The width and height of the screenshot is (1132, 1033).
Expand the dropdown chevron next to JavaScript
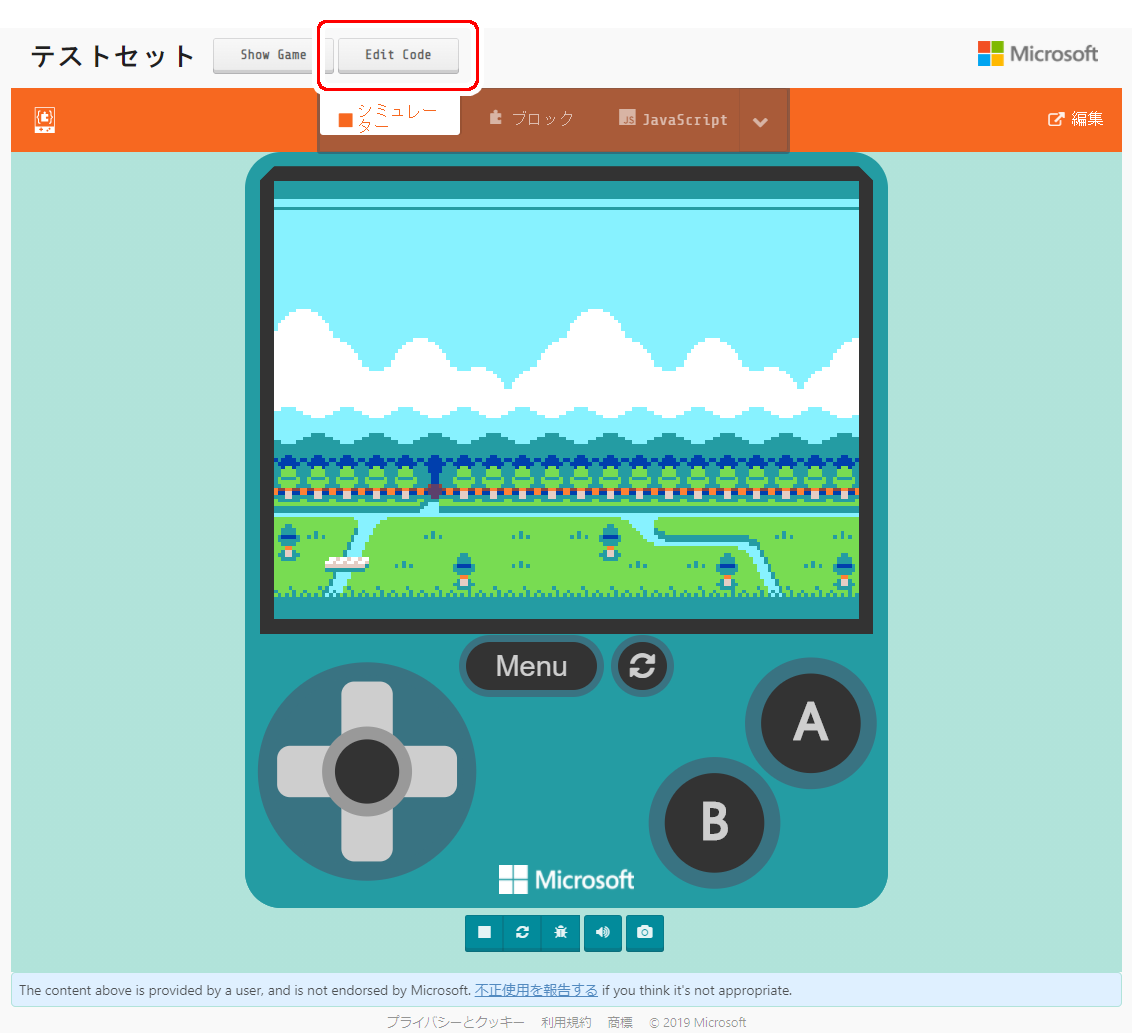point(760,121)
